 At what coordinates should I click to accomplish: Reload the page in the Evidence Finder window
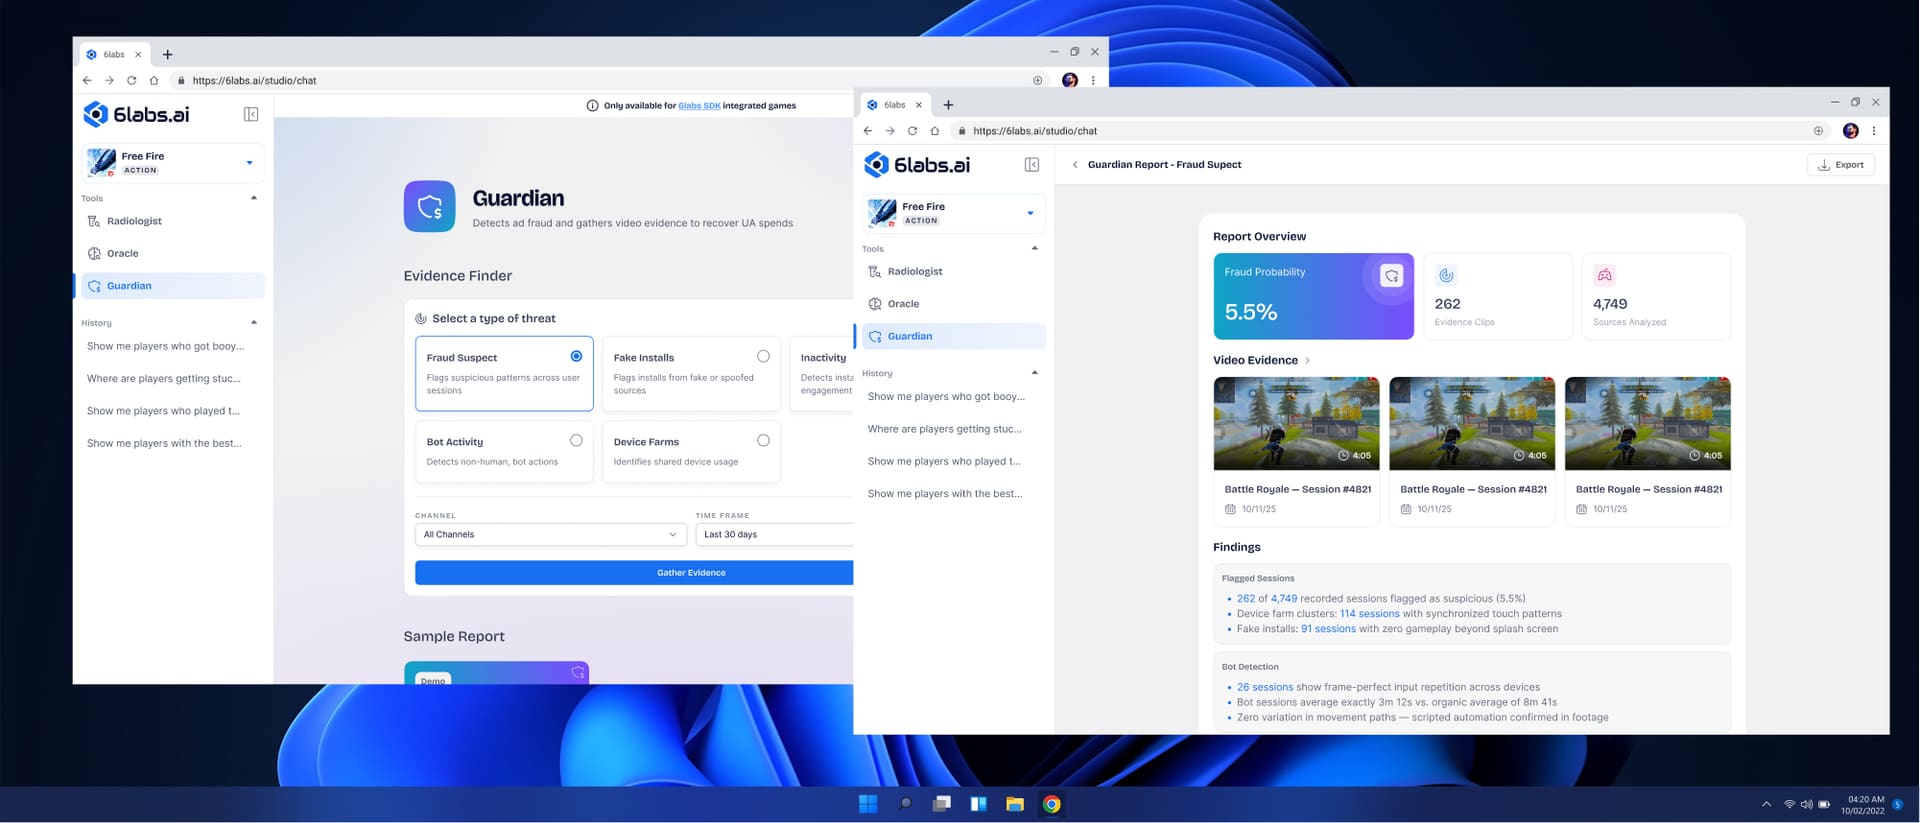(131, 80)
